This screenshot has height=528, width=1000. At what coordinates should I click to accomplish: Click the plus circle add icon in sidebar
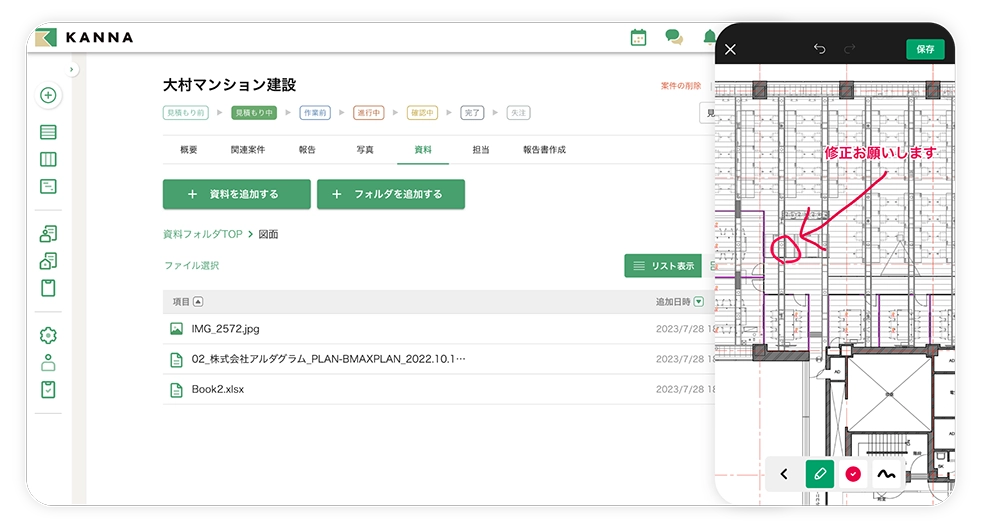(x=48, y=95)
